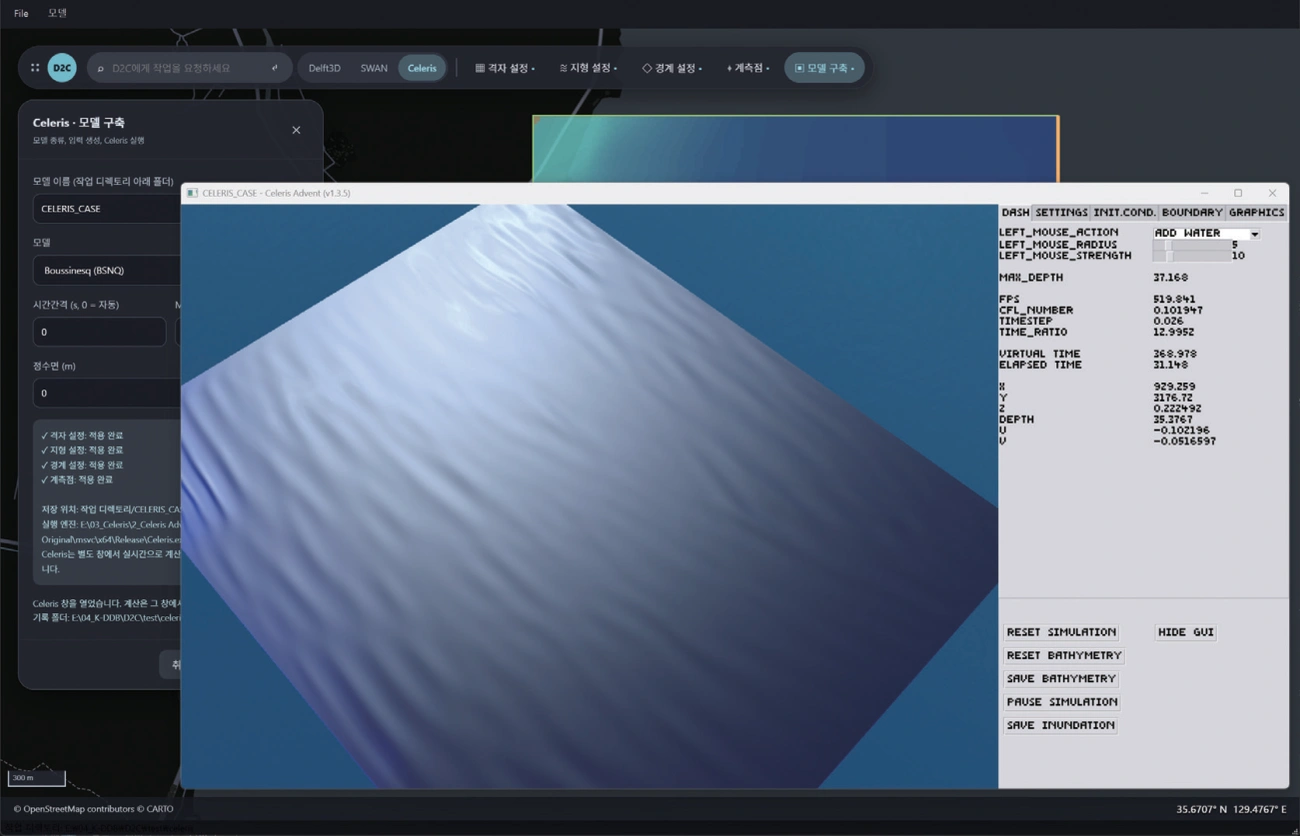
Task: Click the '격자 설정: 적용 완료' status line
Action: [82, 436]
